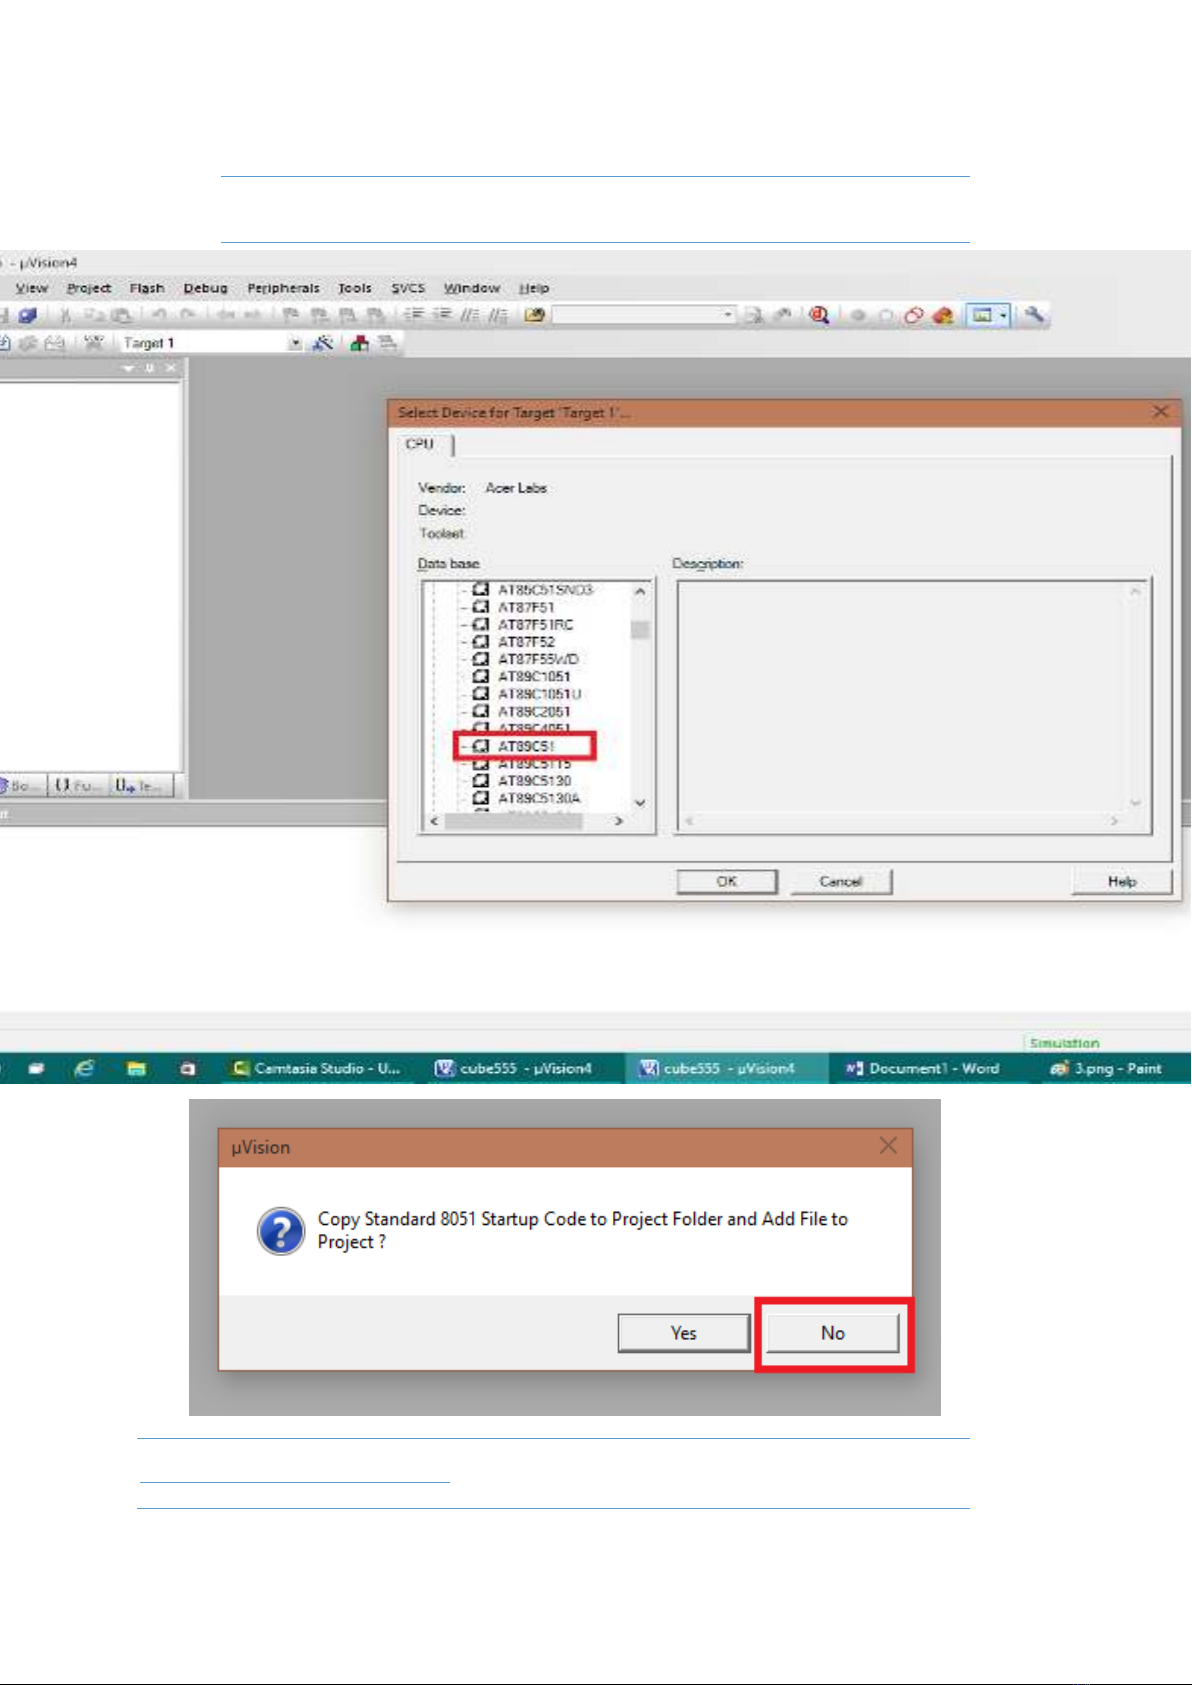Open the Task View taskbar icon
The height and width of the screenshot is (1685, 1192).
(x=36, y=1068)
